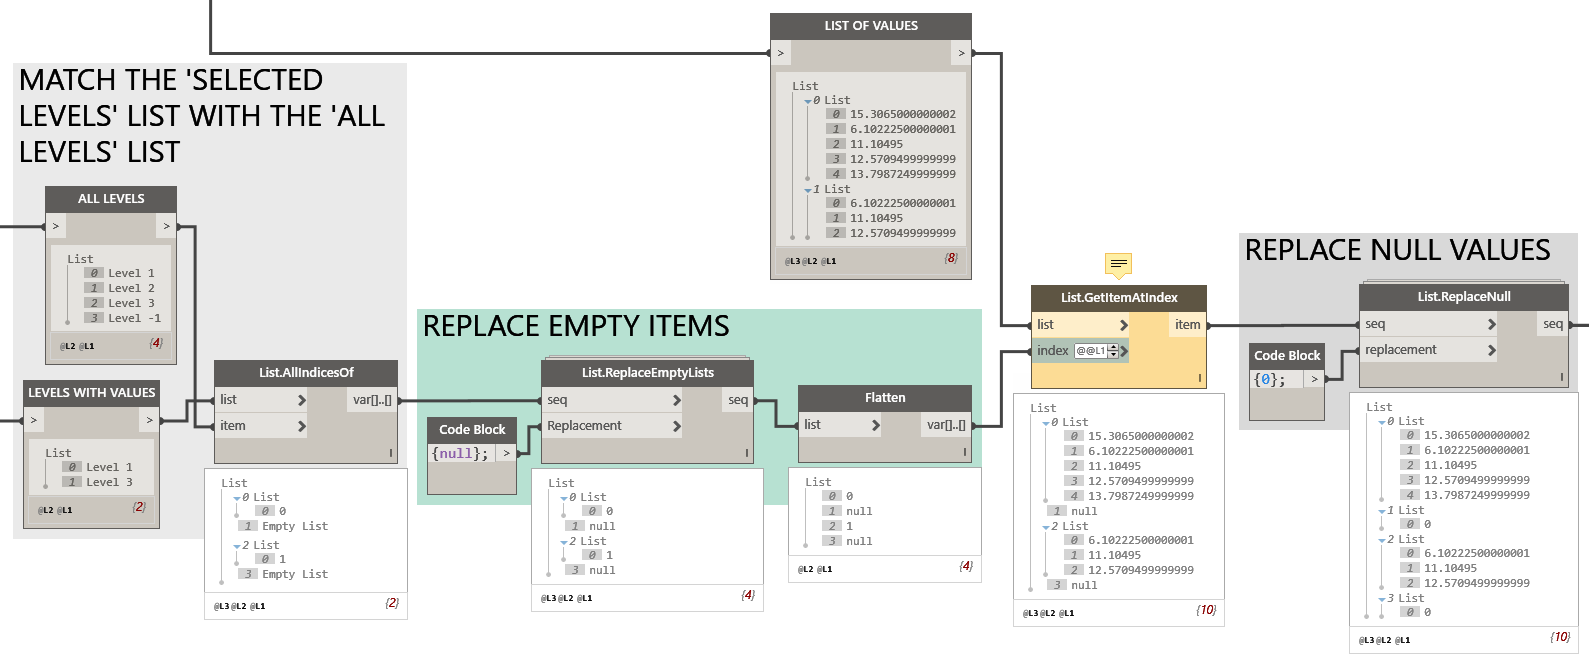
Task: Click value 15.3065000000002 in LIST OF VALUES preview
Action: pos(902,114)
